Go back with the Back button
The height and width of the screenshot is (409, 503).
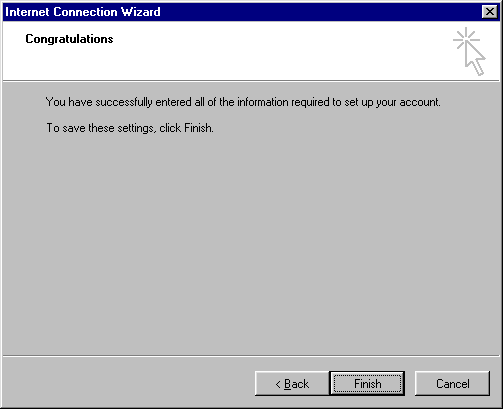(x=292, y=384)
